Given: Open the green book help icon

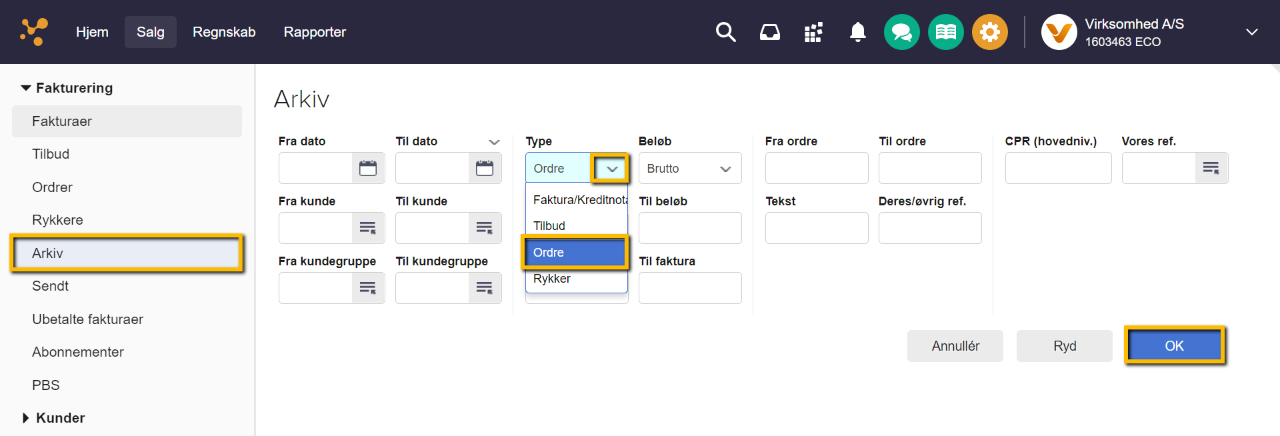Looking at the screenshot, I should pos(946,32).
